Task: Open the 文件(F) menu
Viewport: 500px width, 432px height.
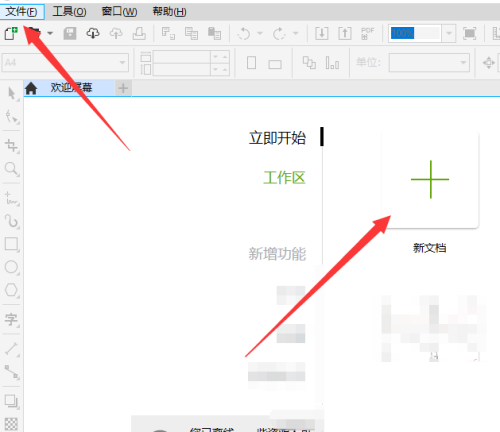Action: [22, 12]
